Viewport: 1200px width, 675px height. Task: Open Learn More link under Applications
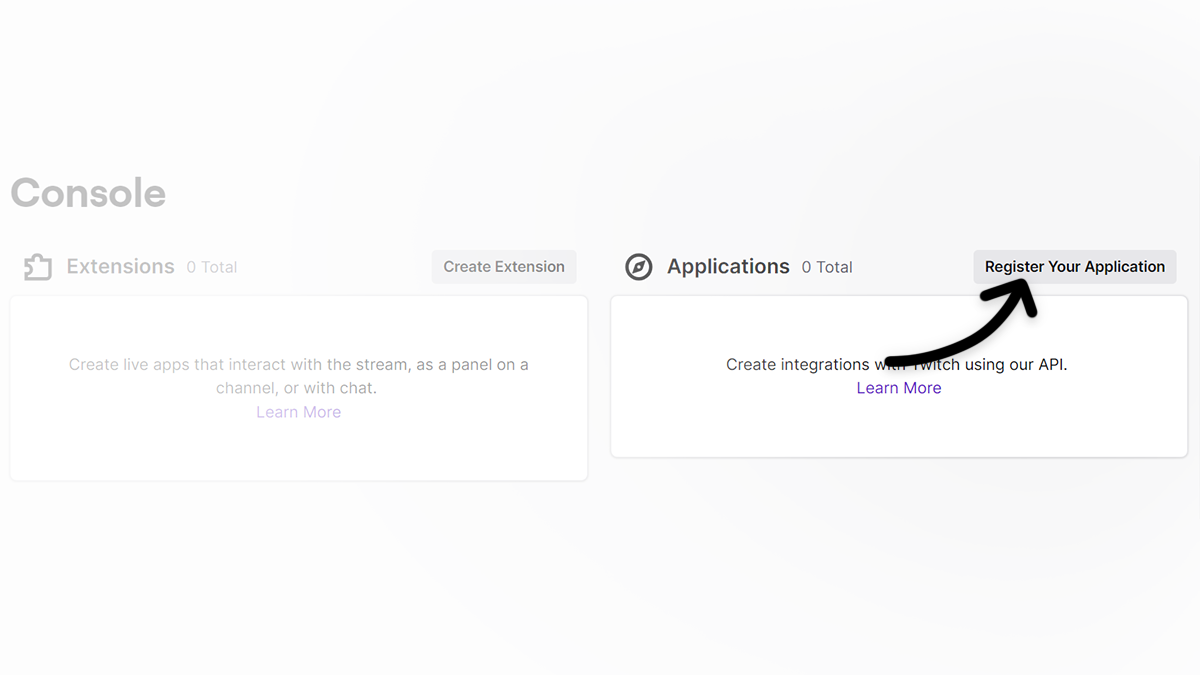[x=899, y=388]
